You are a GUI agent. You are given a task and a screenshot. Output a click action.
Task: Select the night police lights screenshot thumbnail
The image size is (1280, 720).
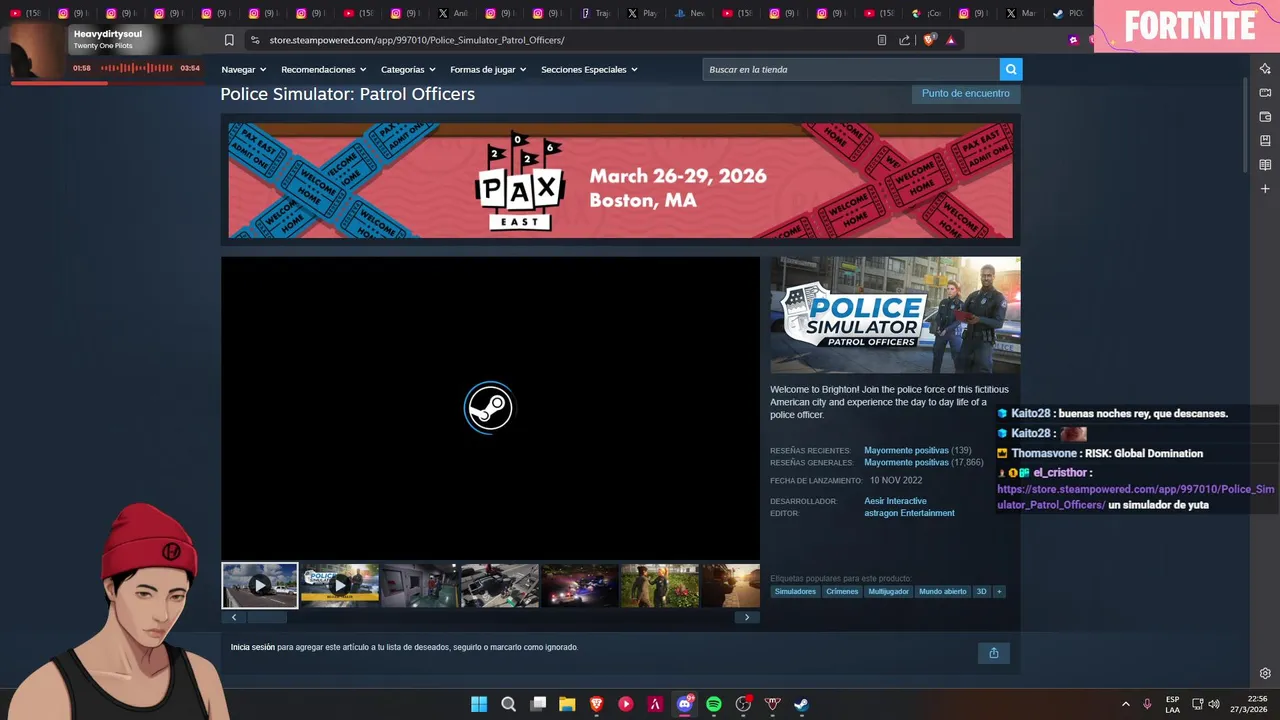pyautogui.click(x=580, y=585)
